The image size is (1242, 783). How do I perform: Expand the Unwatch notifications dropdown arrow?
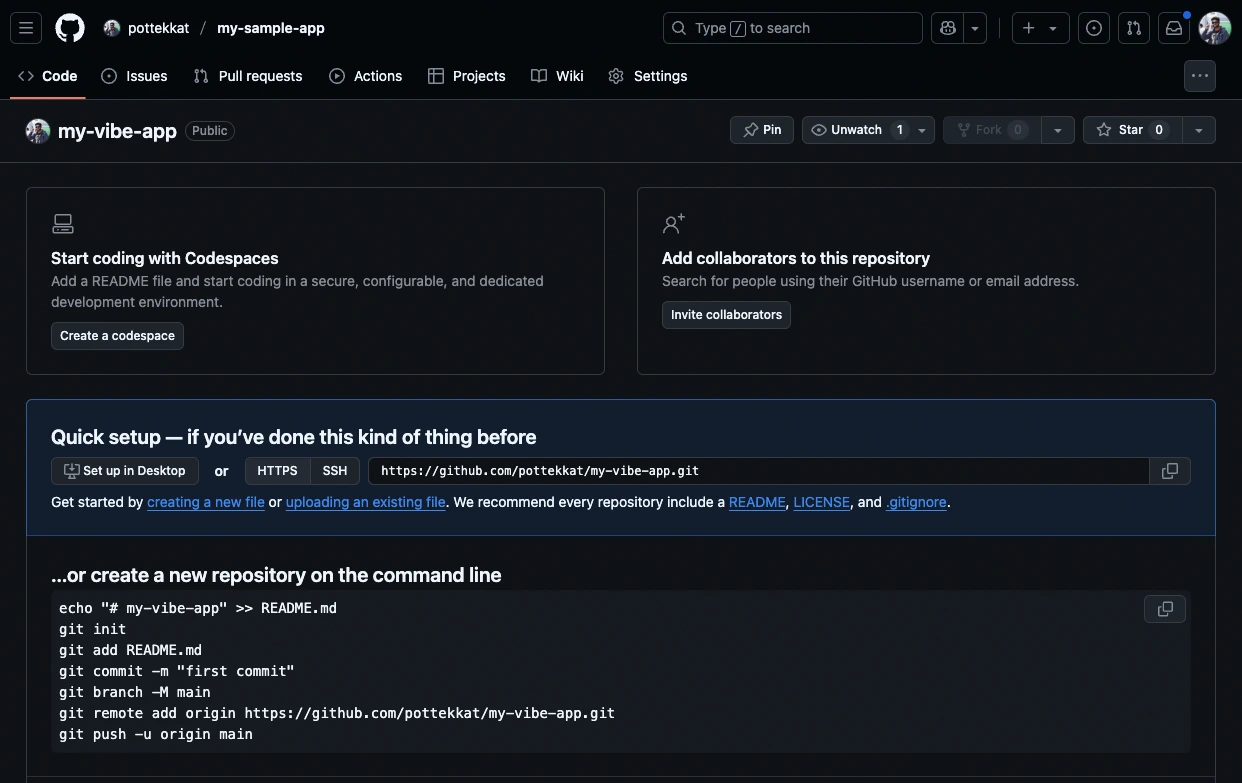click(x=922, y=130)
